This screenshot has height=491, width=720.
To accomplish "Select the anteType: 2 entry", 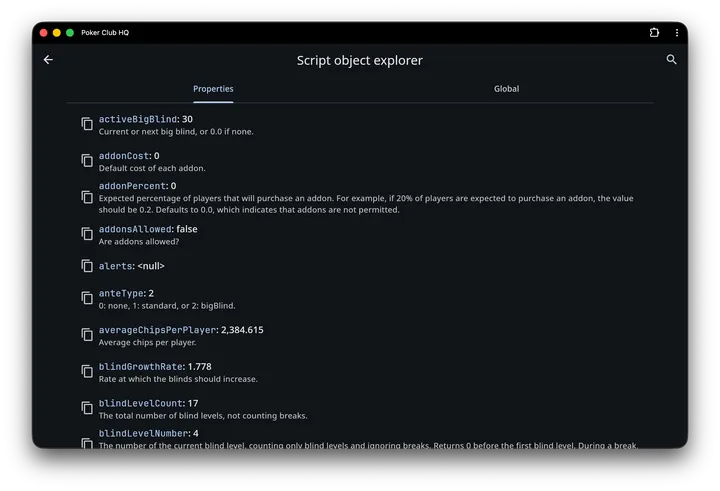I will 126,293.
